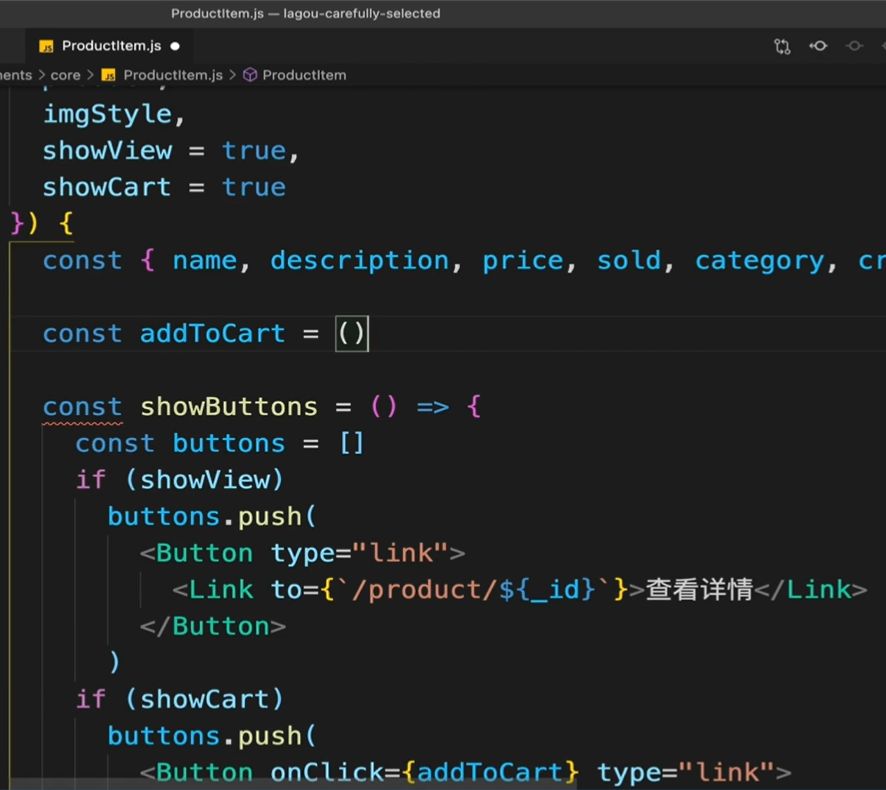Click the 'if (showView)' condition

(180, 480)
